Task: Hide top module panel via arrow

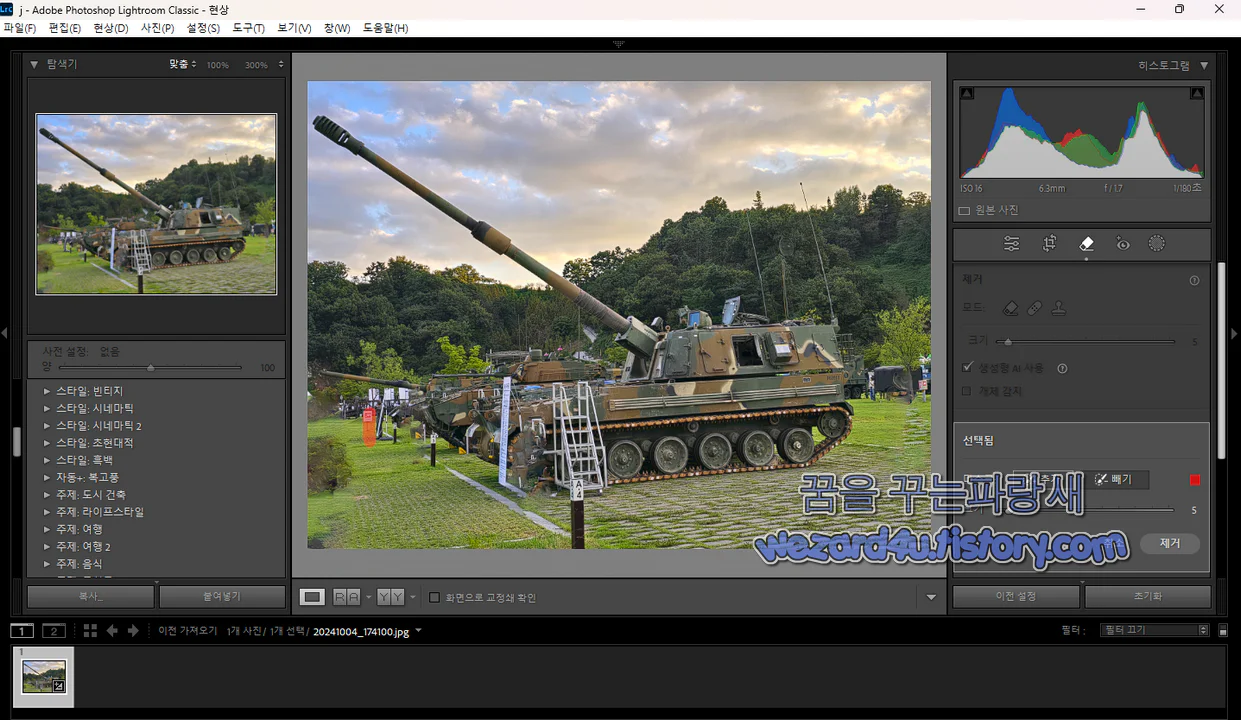Action: (619, 44)
